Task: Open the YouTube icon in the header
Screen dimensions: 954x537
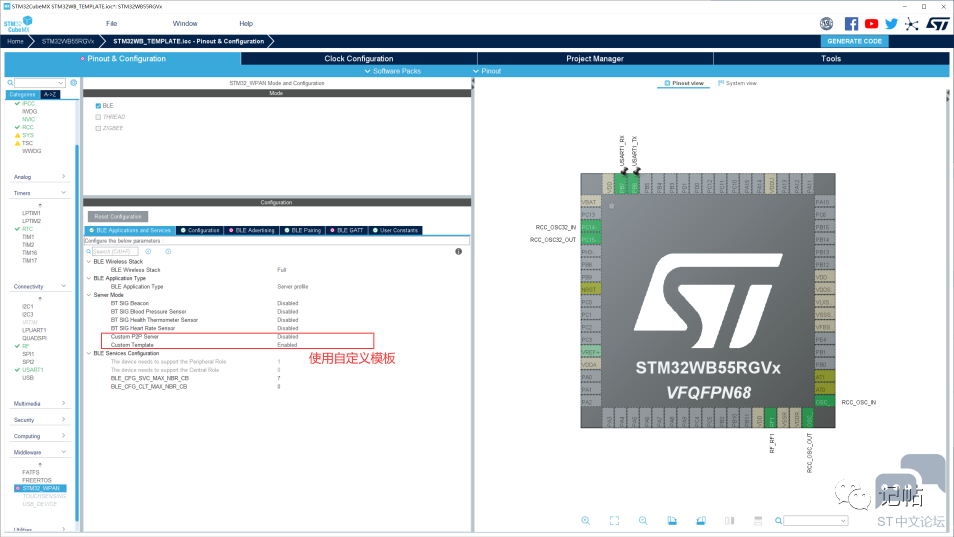Action: coord(871,23)
